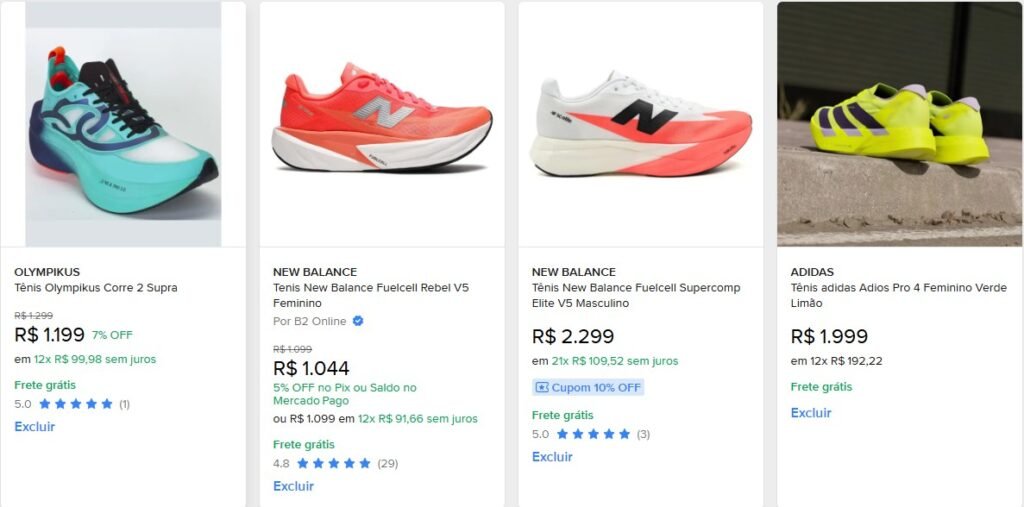This screenshot has height=507, width=1024.
Task: Click the verified badge beside B2 Online
Action: point(358,321)
